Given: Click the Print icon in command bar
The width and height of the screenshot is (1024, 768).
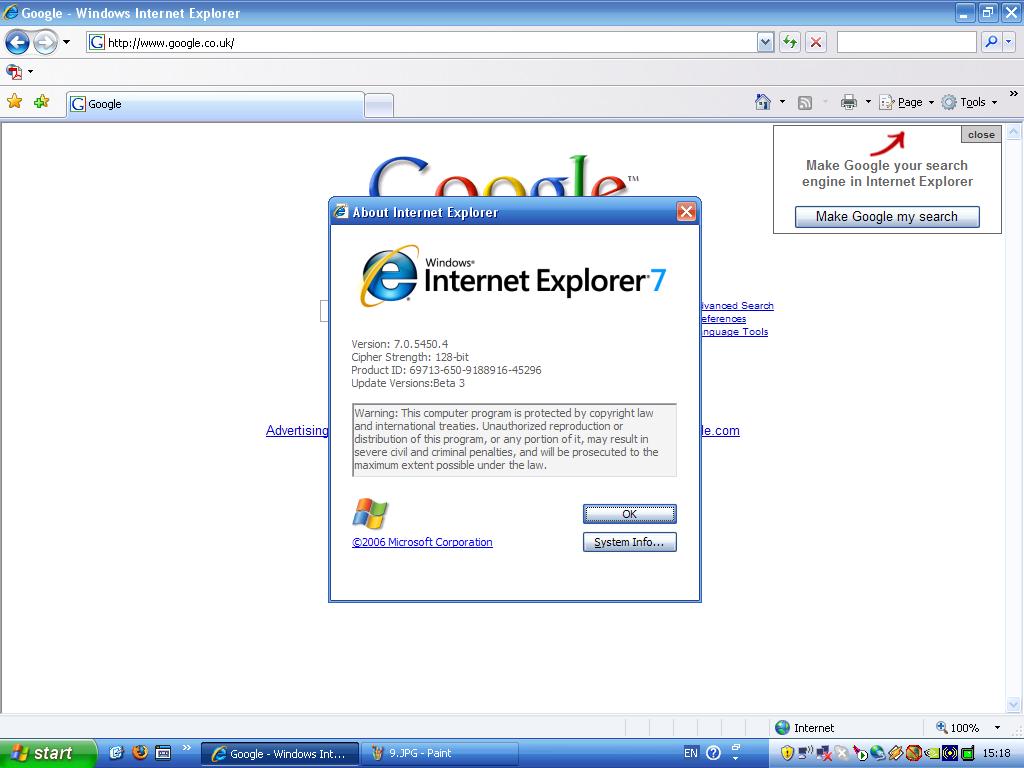Looking at the screenshot, I should [x=849, y=102].
